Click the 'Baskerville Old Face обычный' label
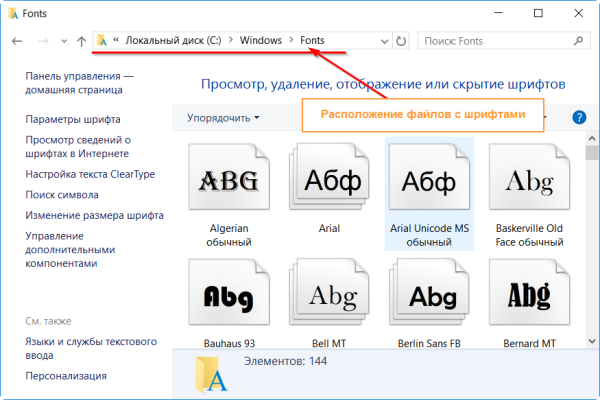 click(530, 235)
